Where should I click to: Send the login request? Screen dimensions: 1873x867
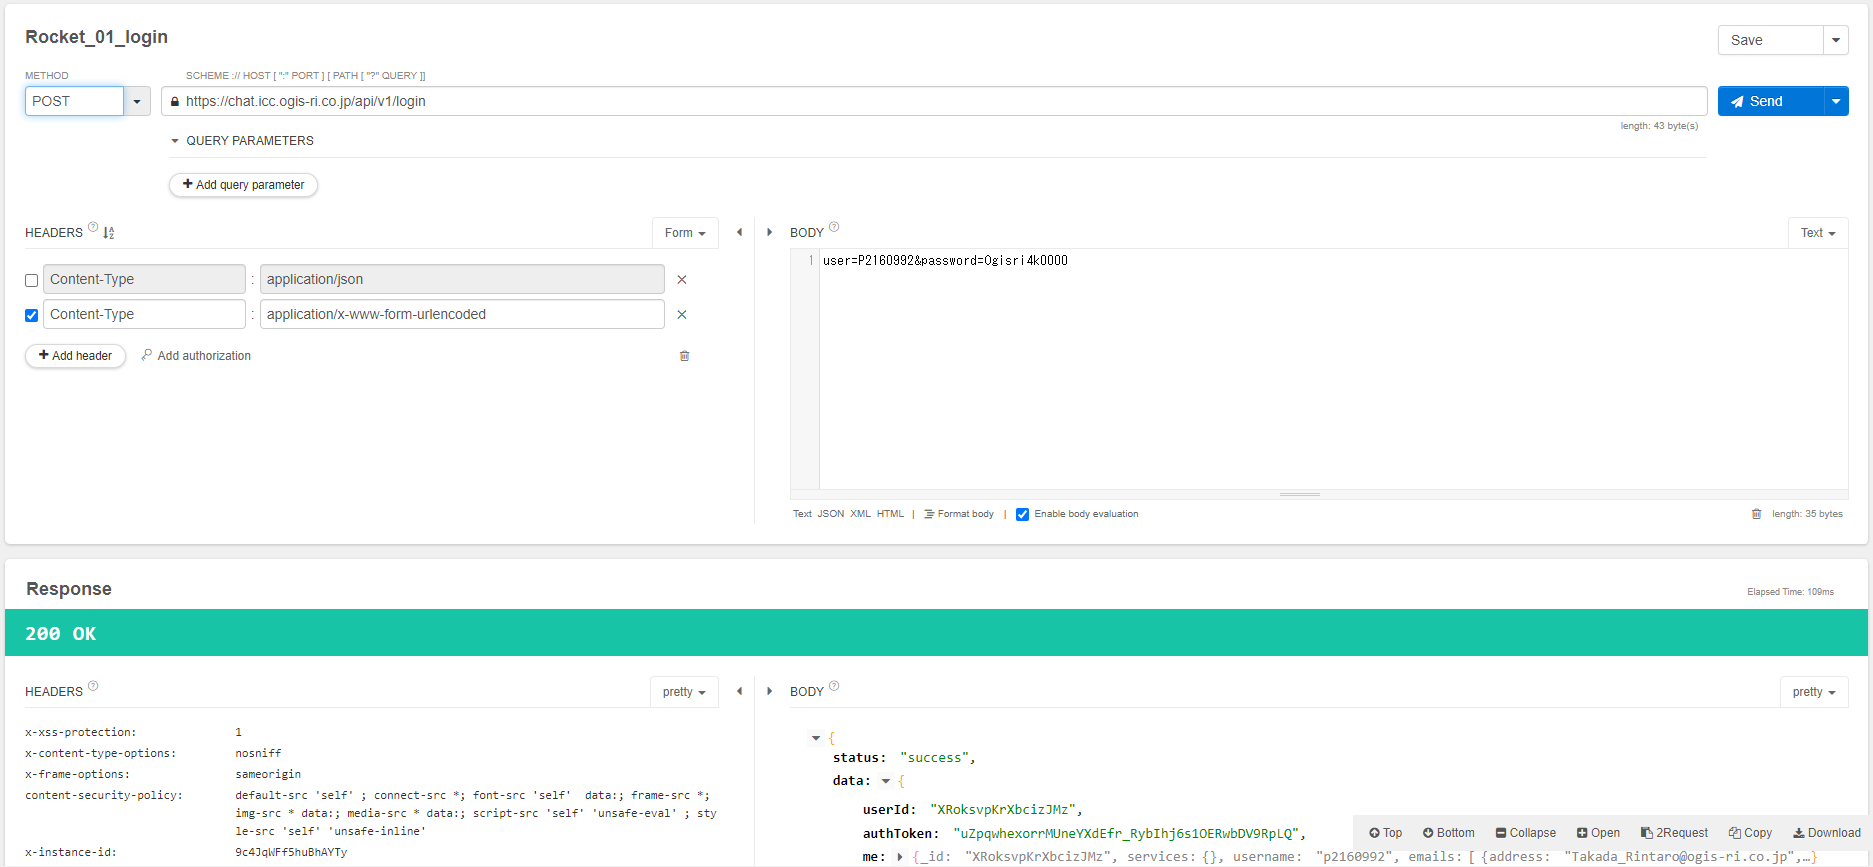1768,101
